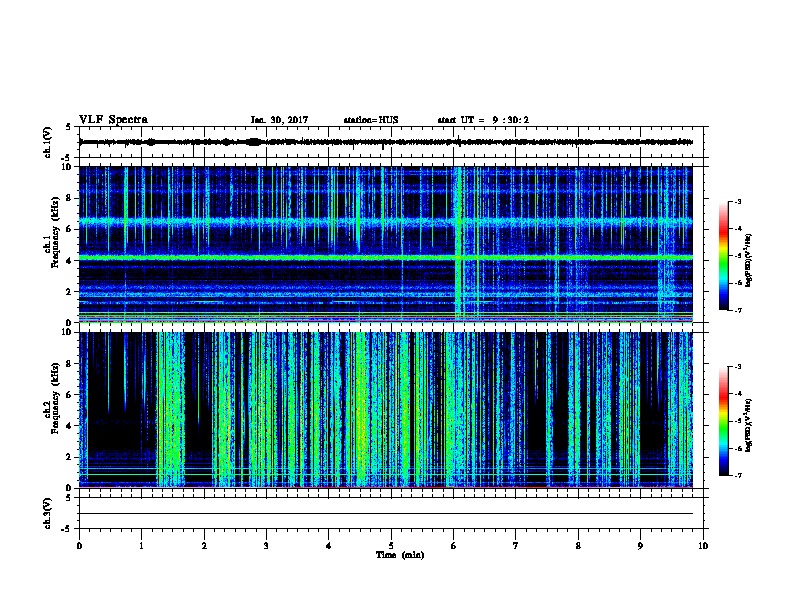Click the ch.1 spectrogram color scale bar
792x612 pixels.
click(723, 256)
